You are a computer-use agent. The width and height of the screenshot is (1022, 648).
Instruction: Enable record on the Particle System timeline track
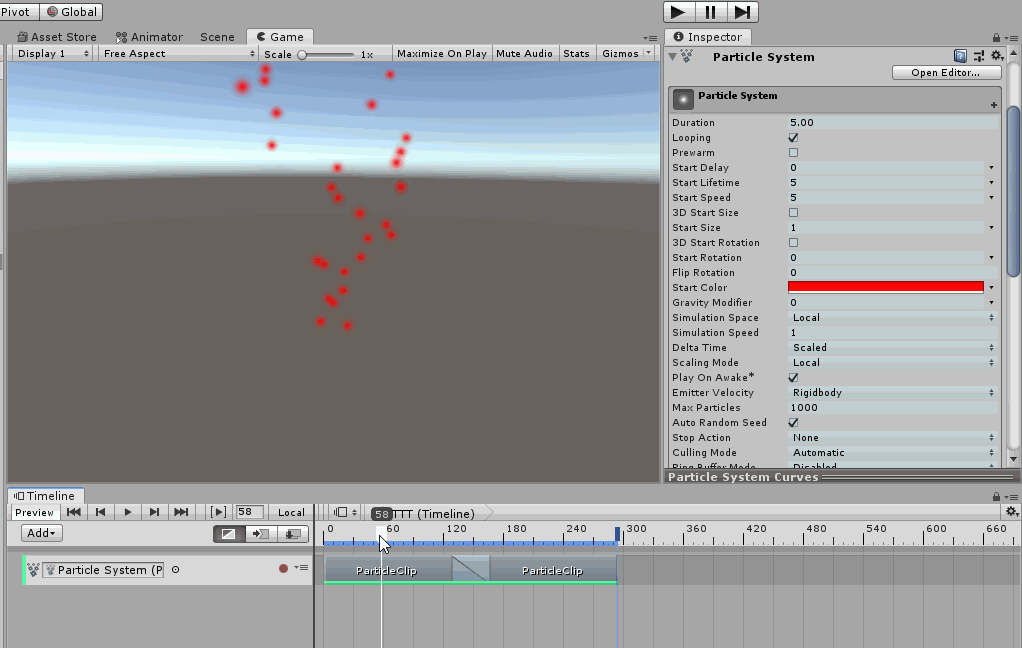pyautogui.click(x=283, y=568)
